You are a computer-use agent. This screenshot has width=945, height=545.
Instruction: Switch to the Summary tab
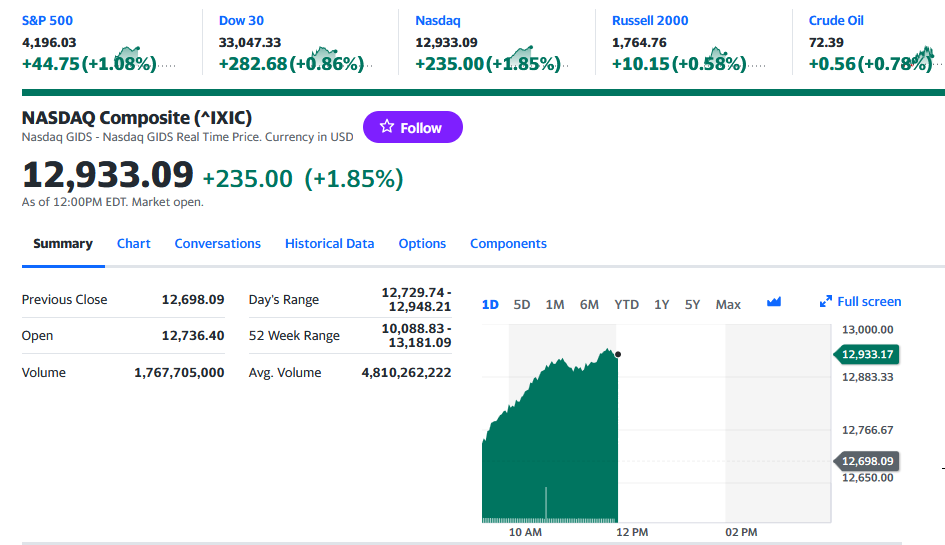(63, 244)
